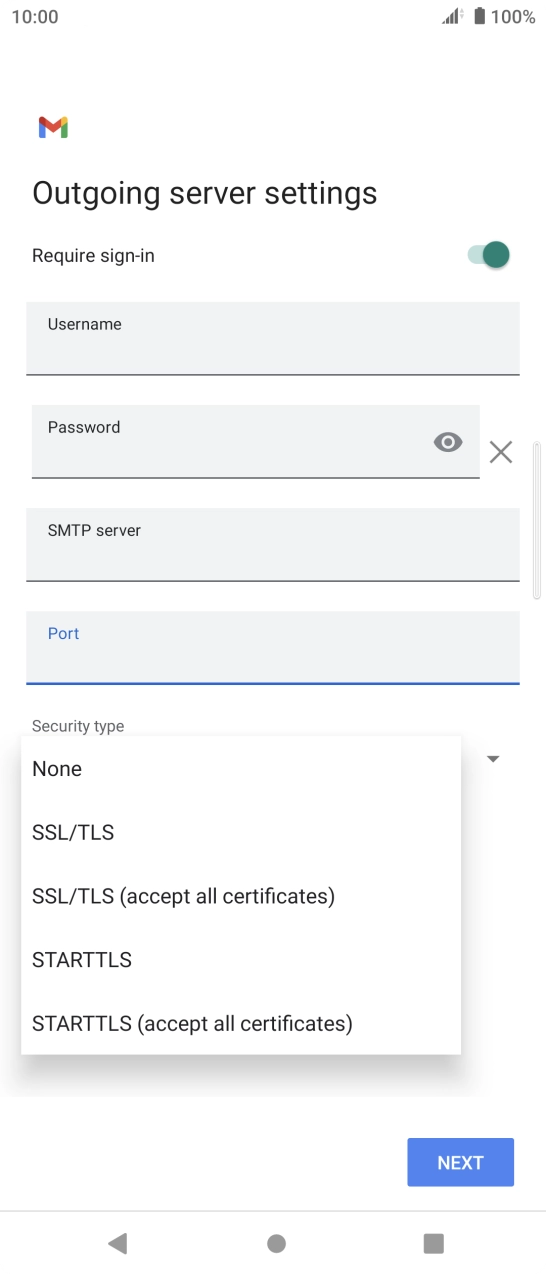
Task: Tap the Android back navigation icon
Action: point(118,1243)
